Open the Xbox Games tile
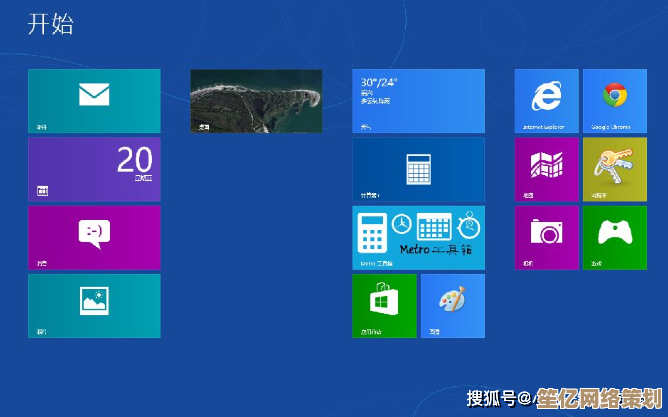This screenshot has width=668, height=417. pos(614,237)
